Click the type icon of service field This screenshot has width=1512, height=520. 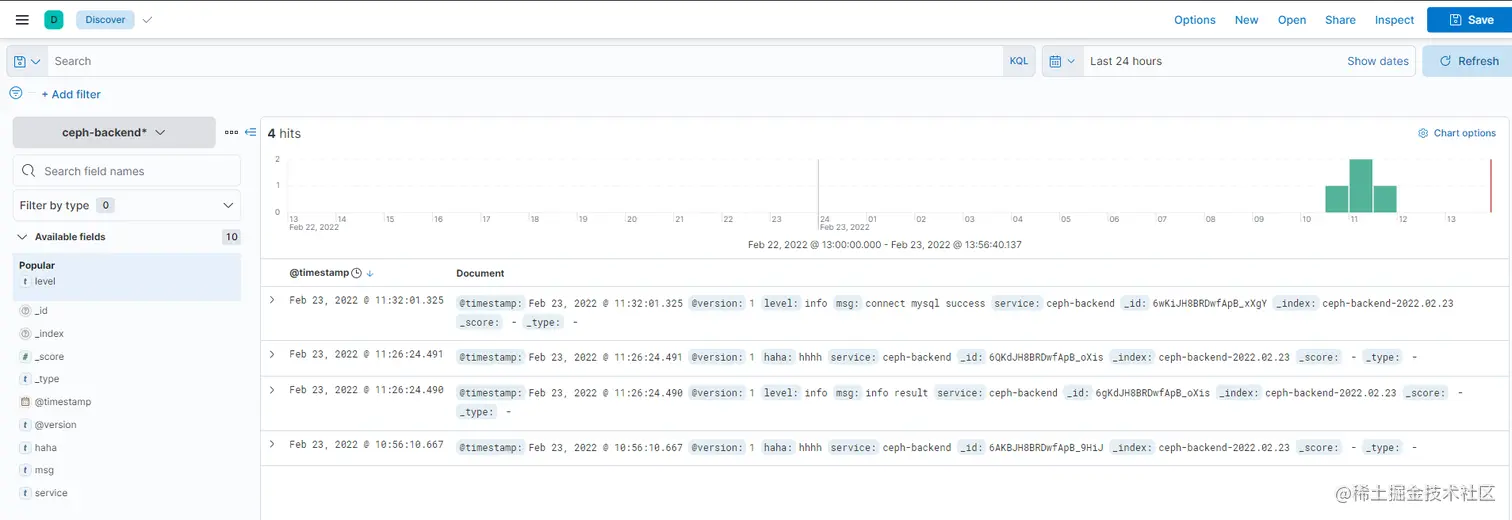(x=25, y=493)
